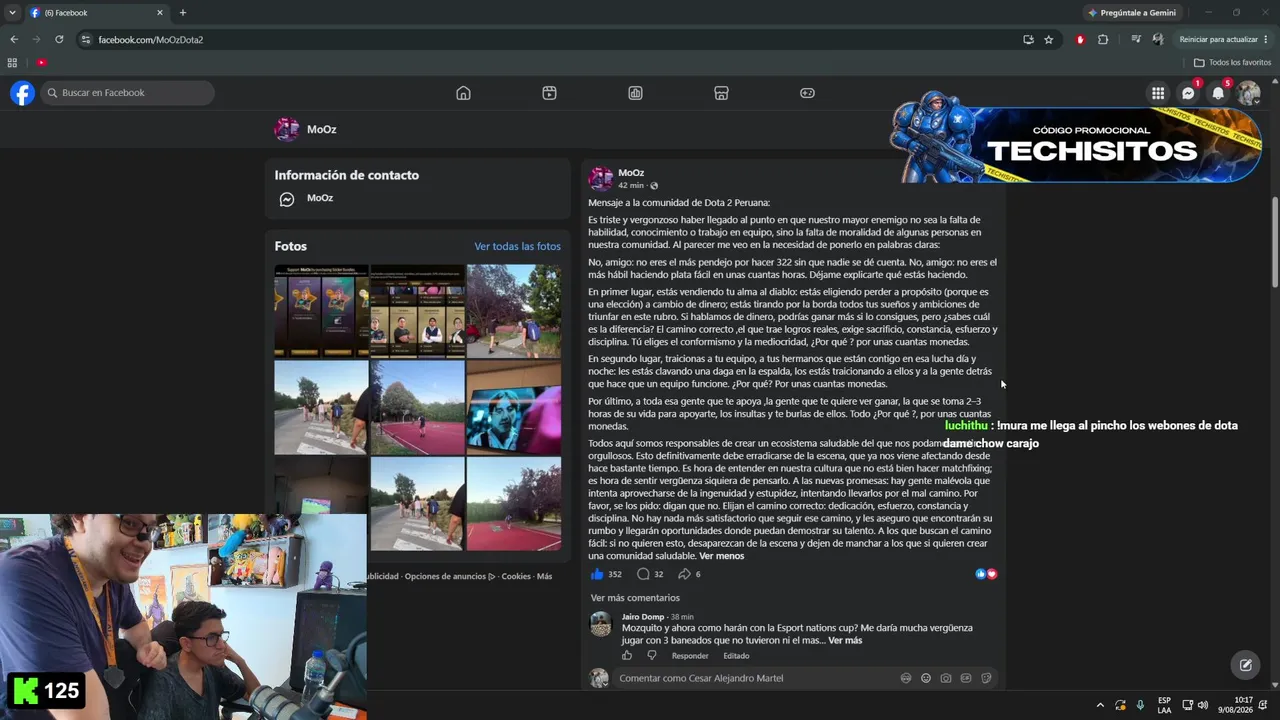This screenshot has width=1280, height=720.
Task: Focus the Buscar en Facebook search box
Action: tap(127, 93)
